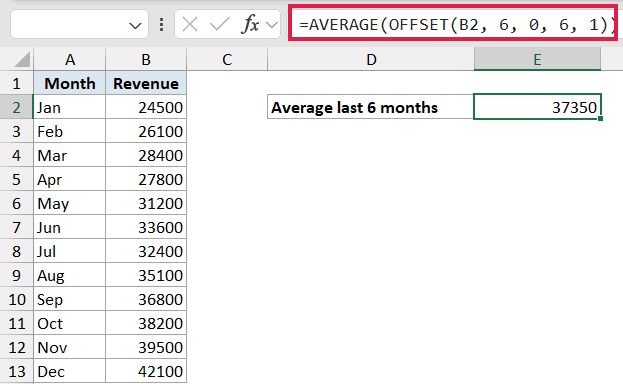Select row 10 header
Viewport: 623px width, 384px height.
point(16,299)
